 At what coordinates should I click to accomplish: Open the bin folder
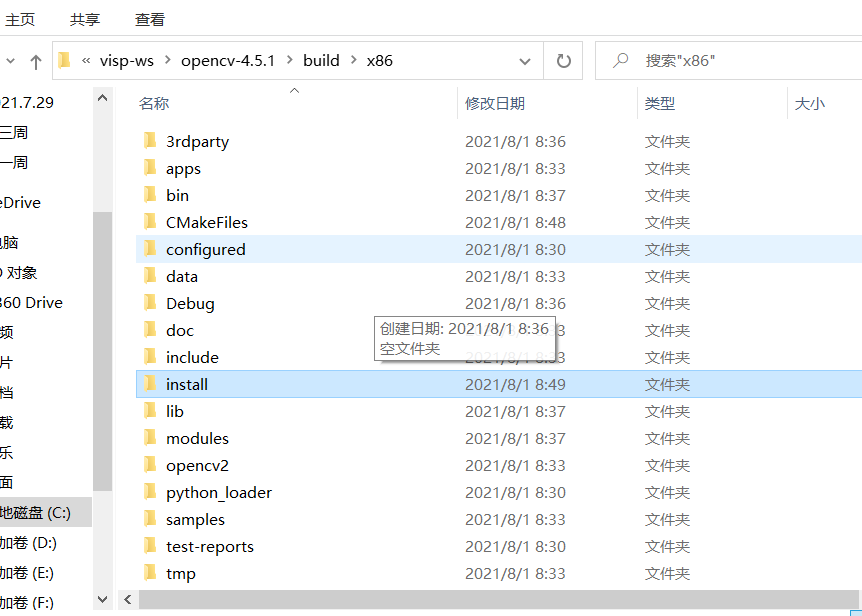pos(177,195)
